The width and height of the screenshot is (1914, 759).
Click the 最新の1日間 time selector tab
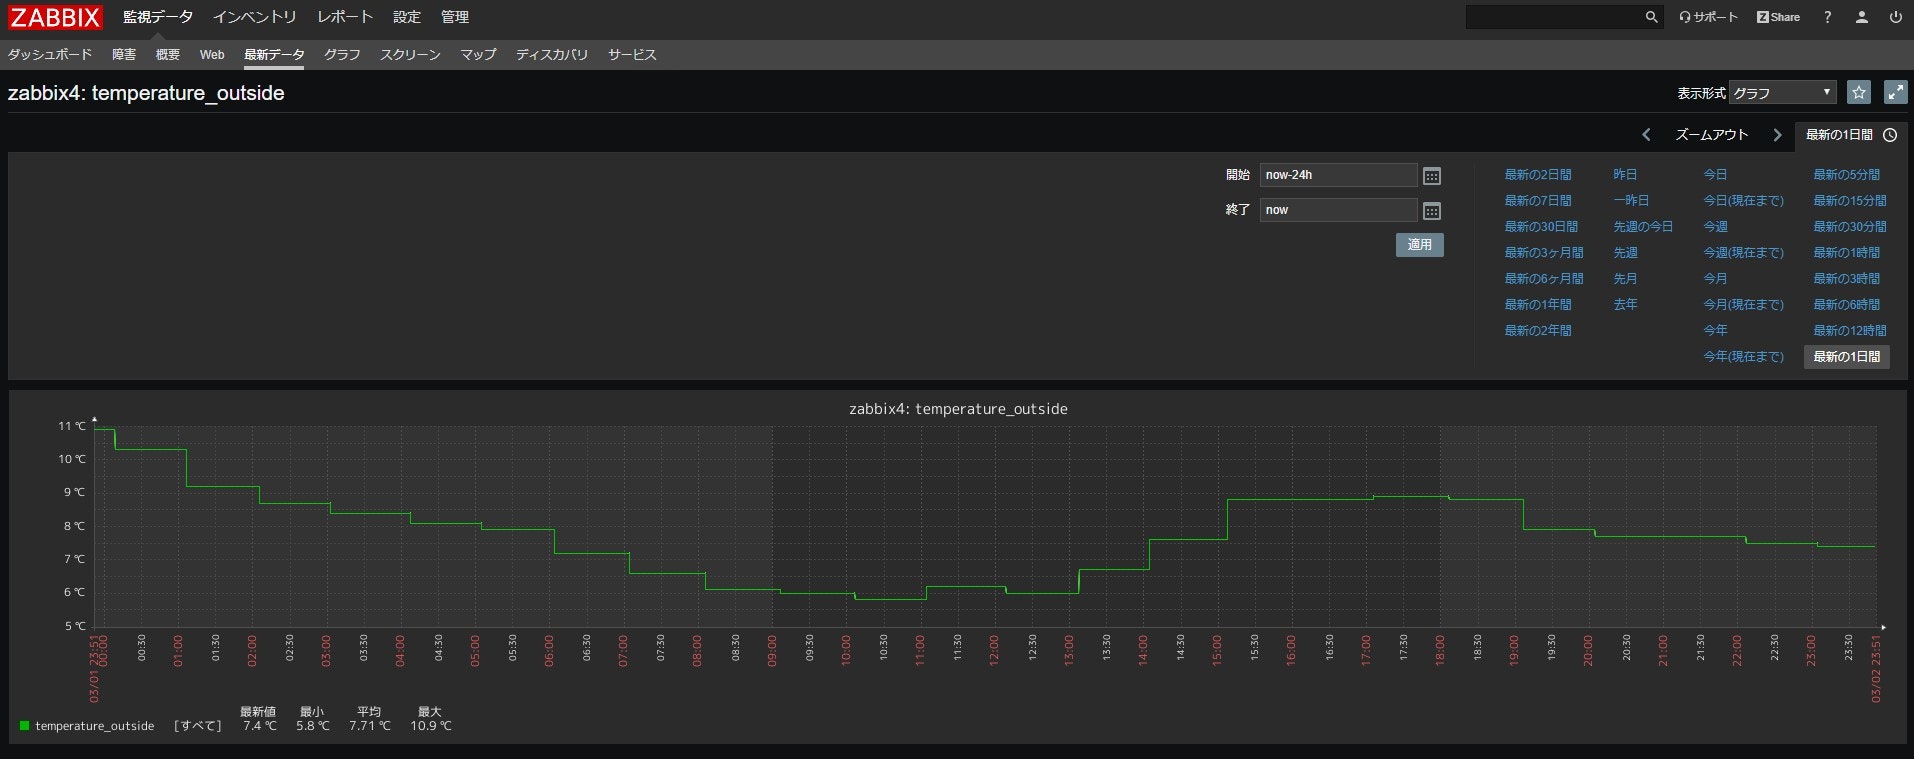(x=1851, y=135)
